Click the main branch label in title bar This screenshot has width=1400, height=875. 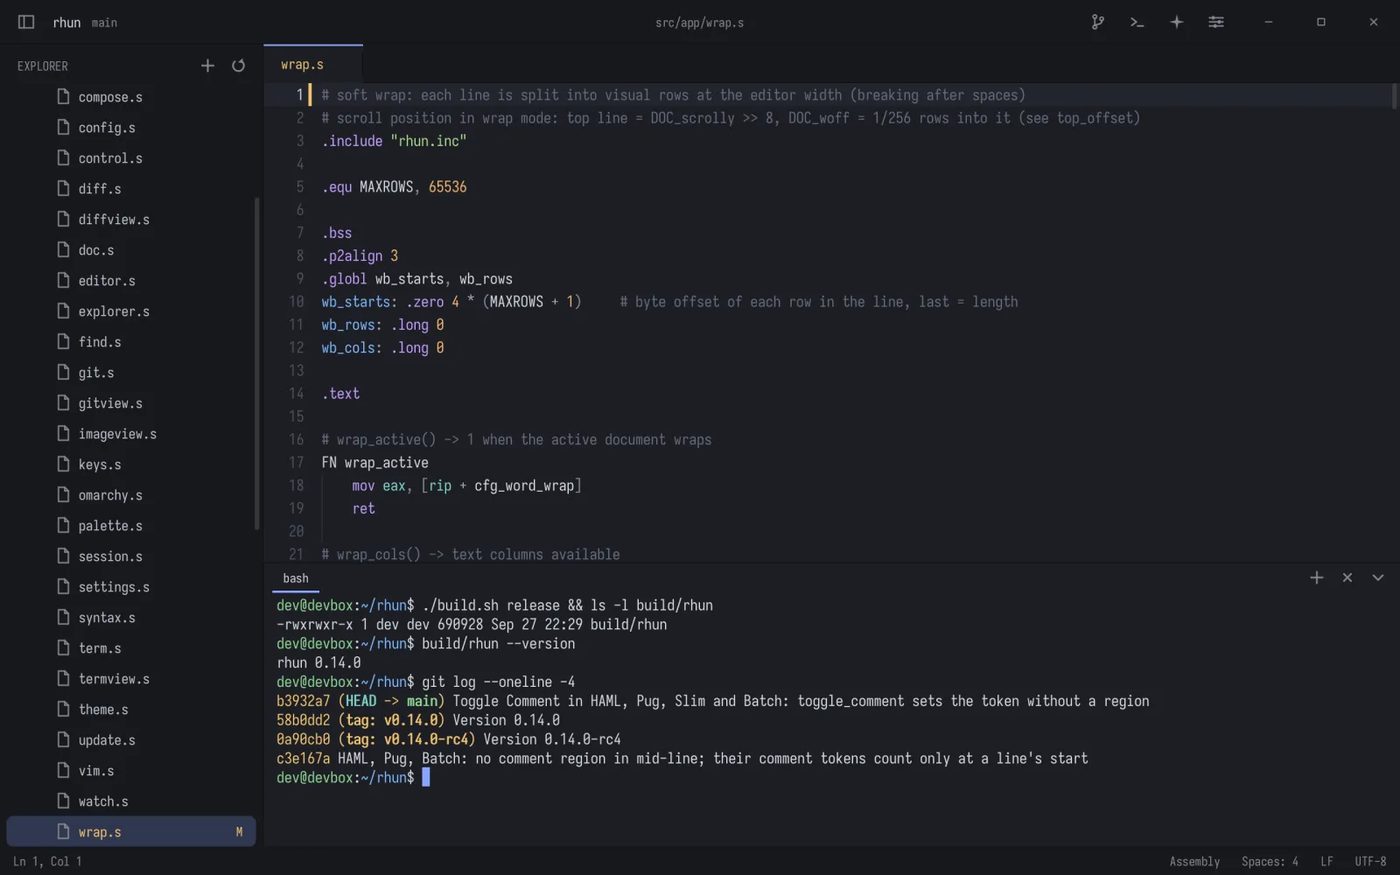[105, 22]
